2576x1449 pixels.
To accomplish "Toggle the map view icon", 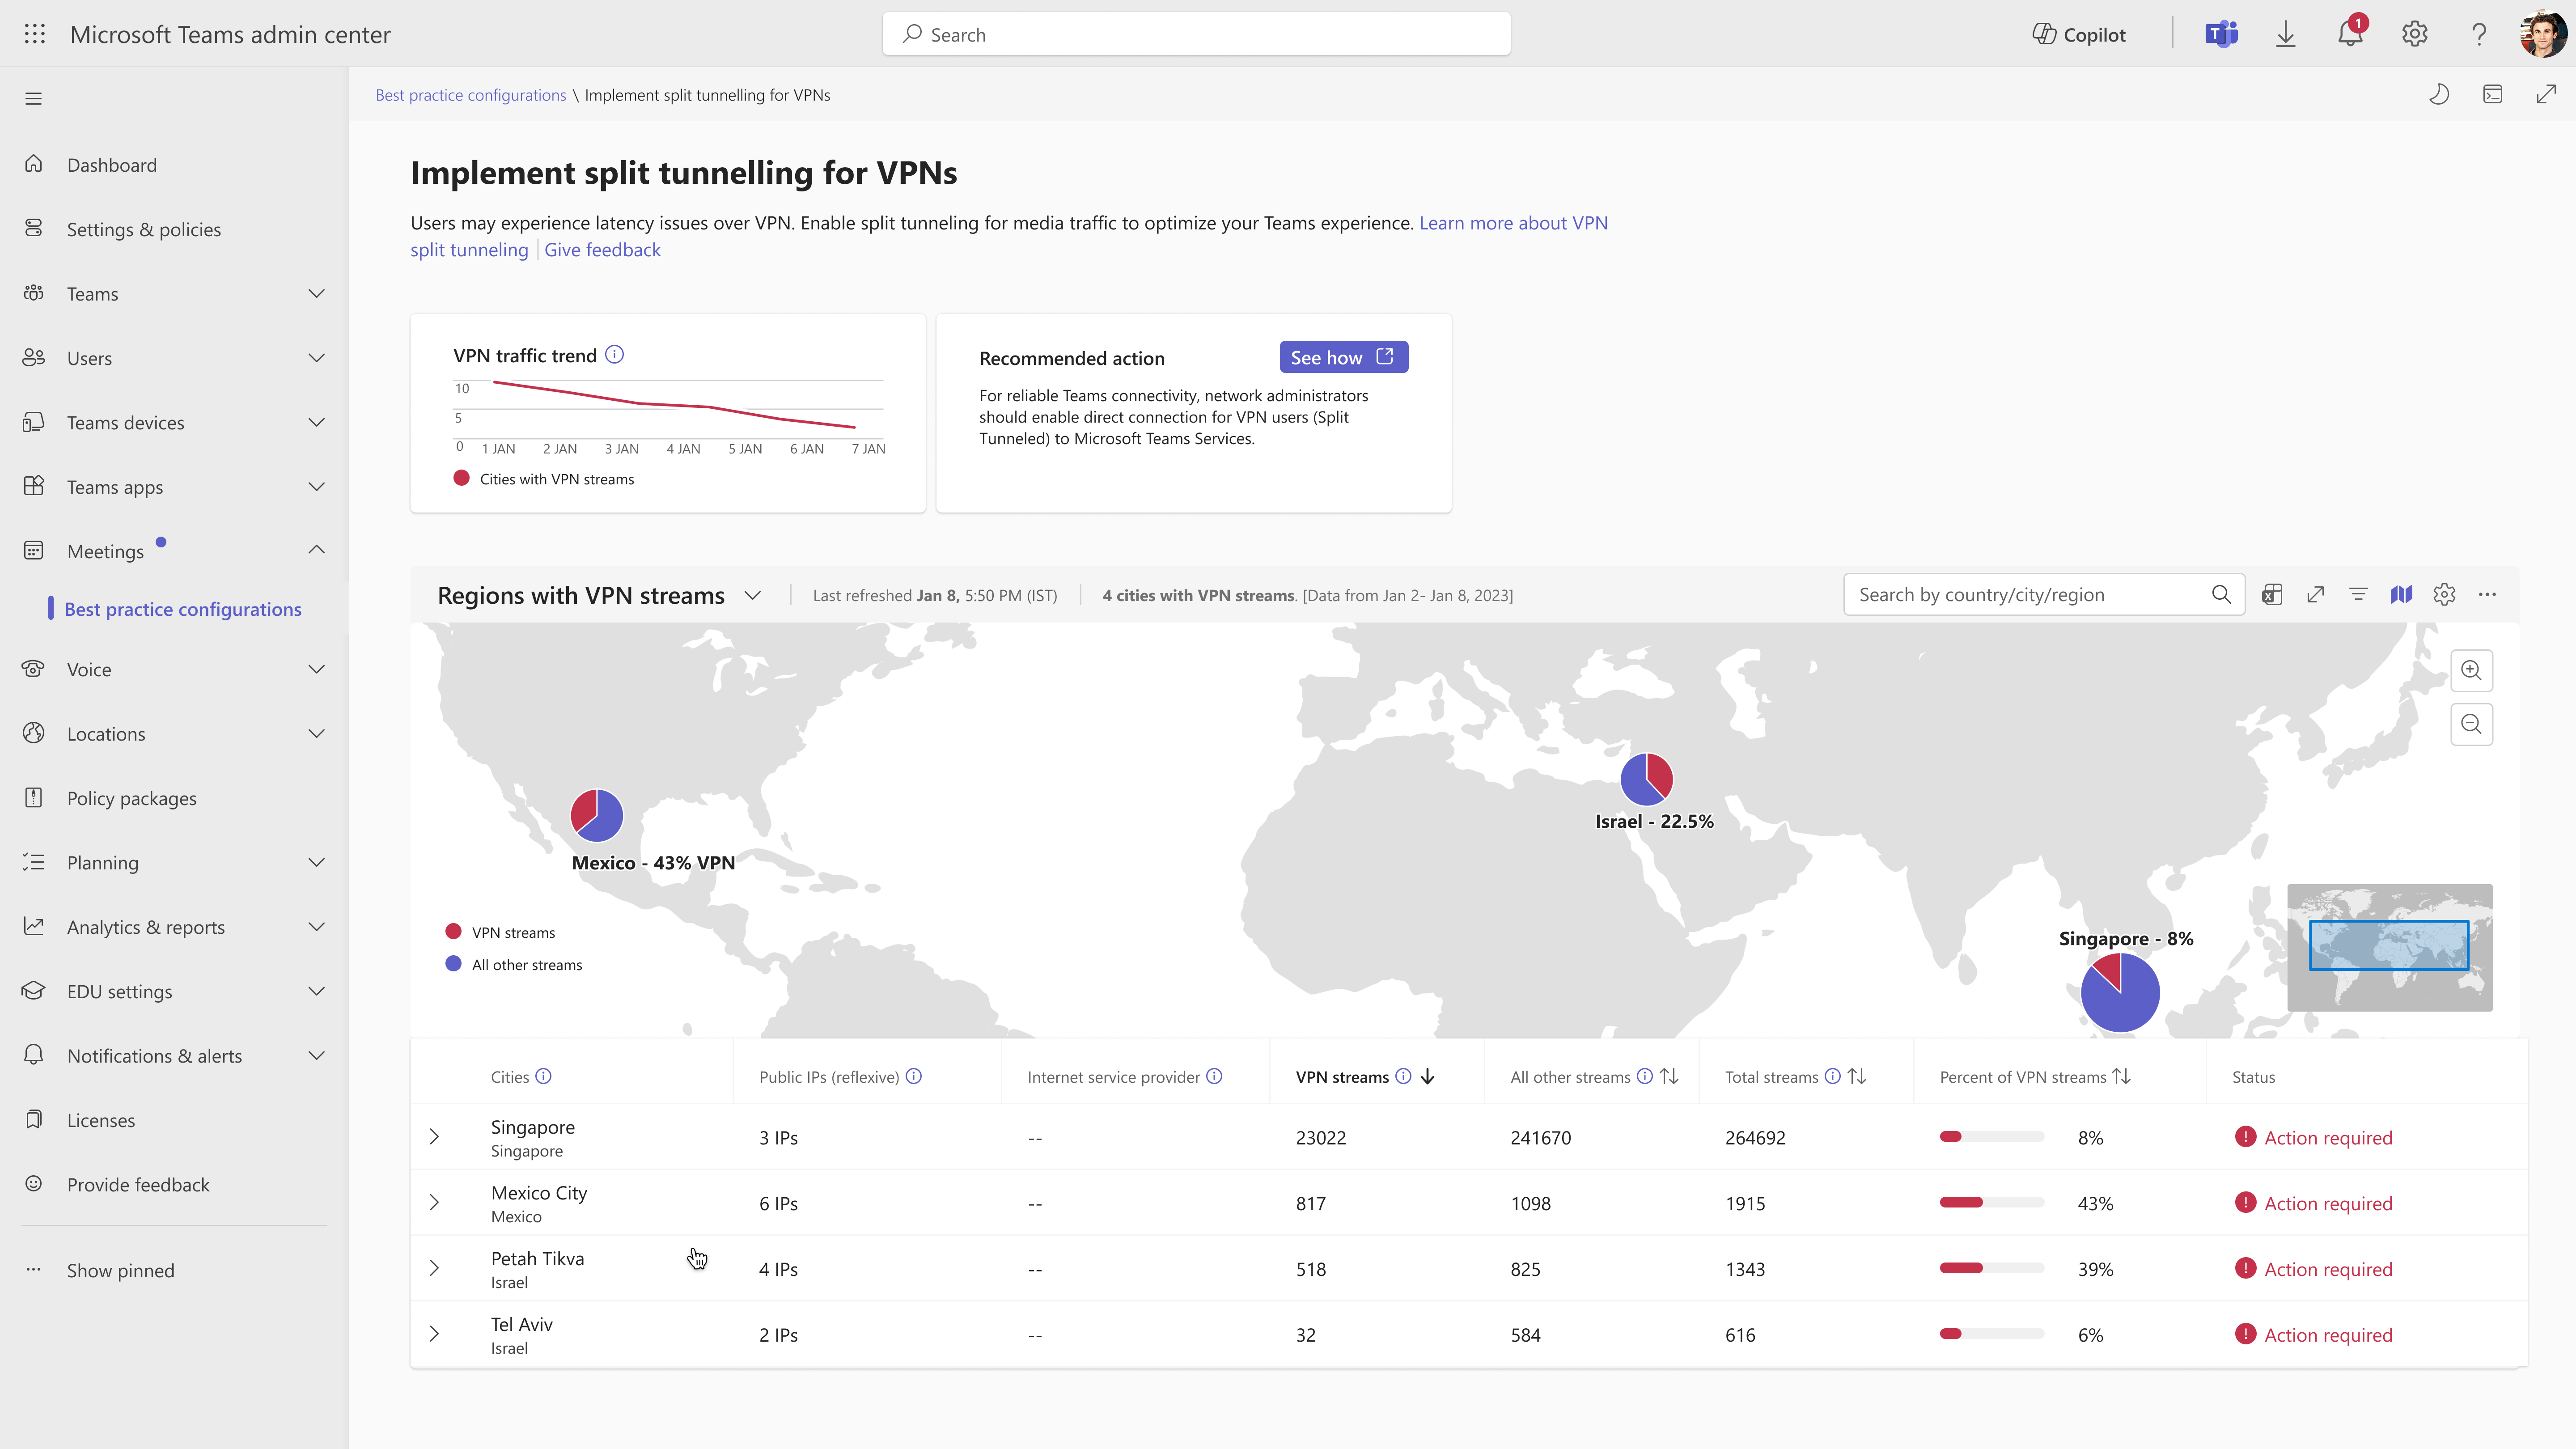I will point(2402,595).
